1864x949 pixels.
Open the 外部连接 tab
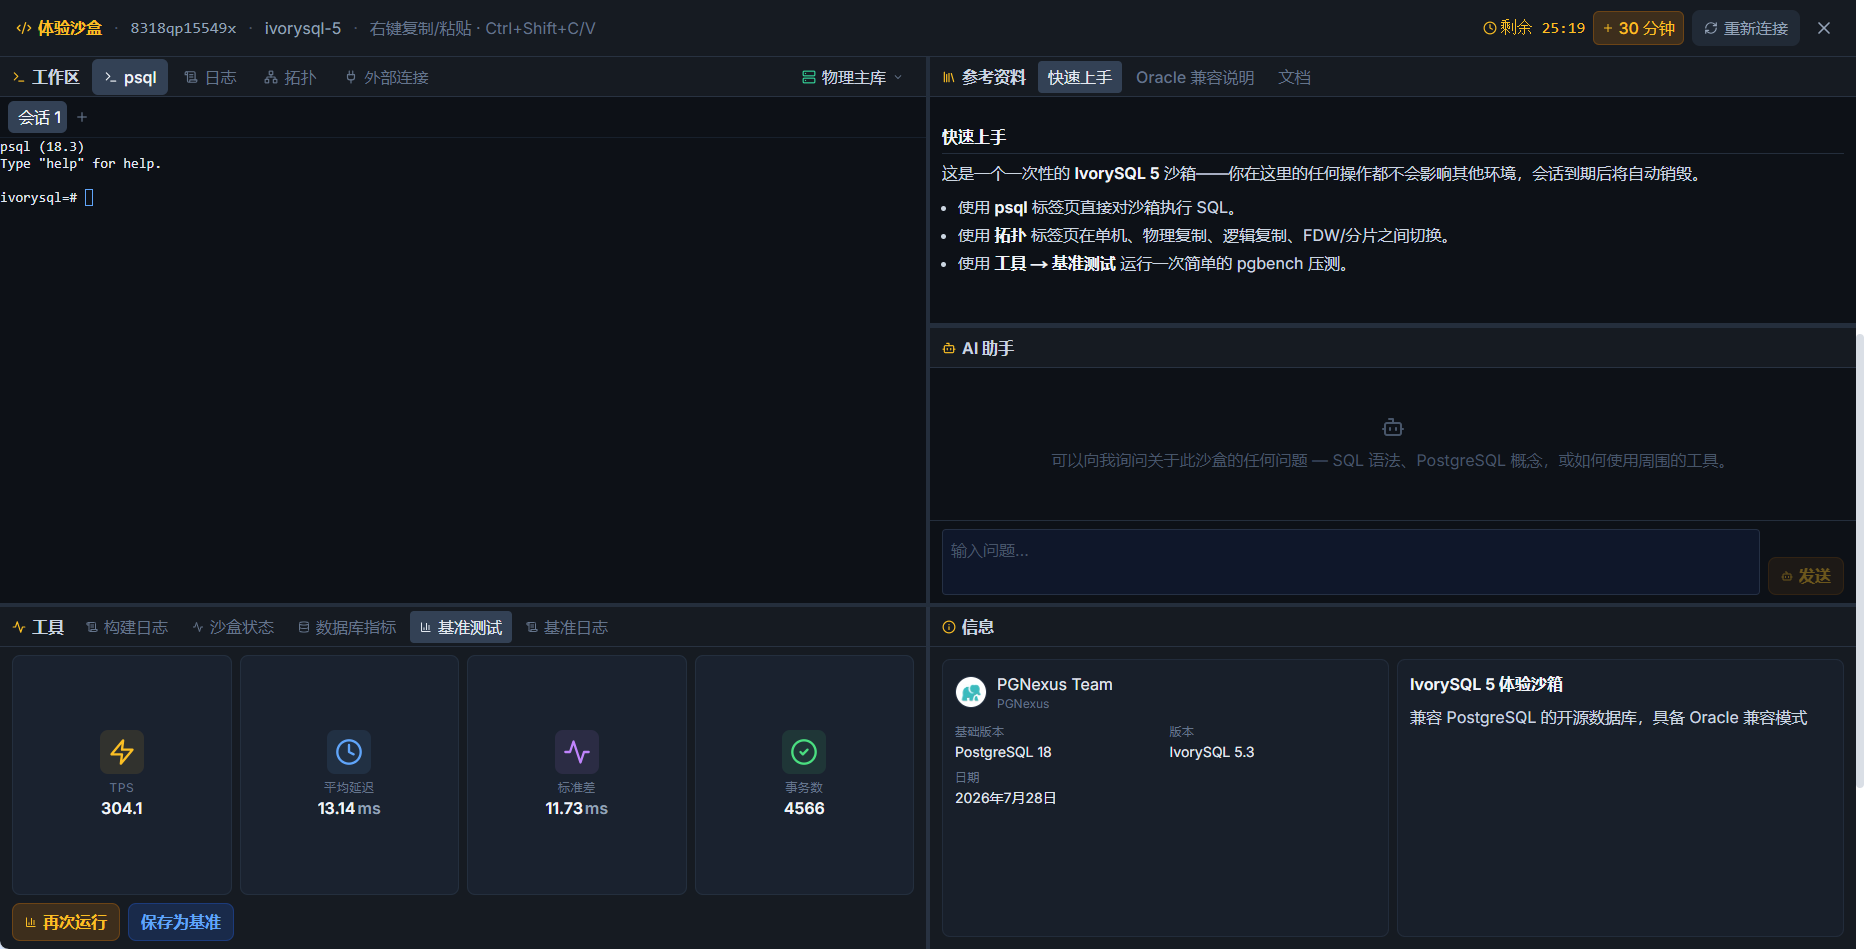[x=386, y=77]
